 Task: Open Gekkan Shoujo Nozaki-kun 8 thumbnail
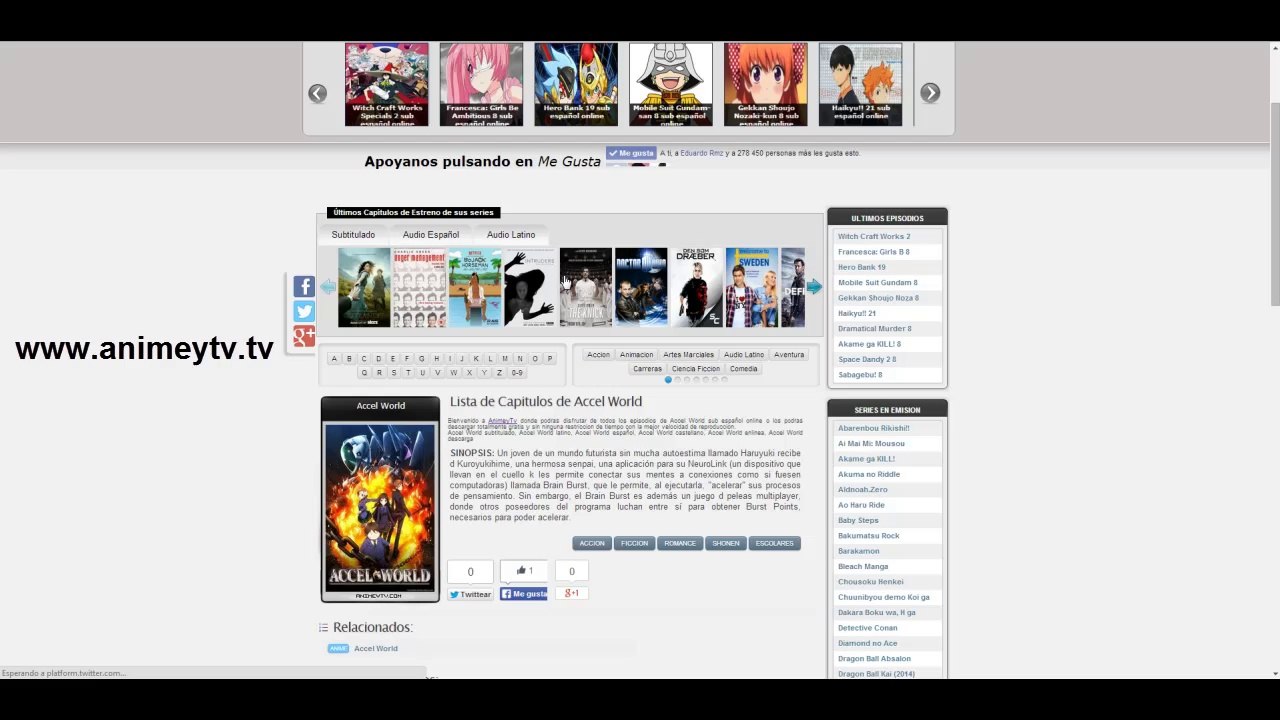[x=766, y=84]
